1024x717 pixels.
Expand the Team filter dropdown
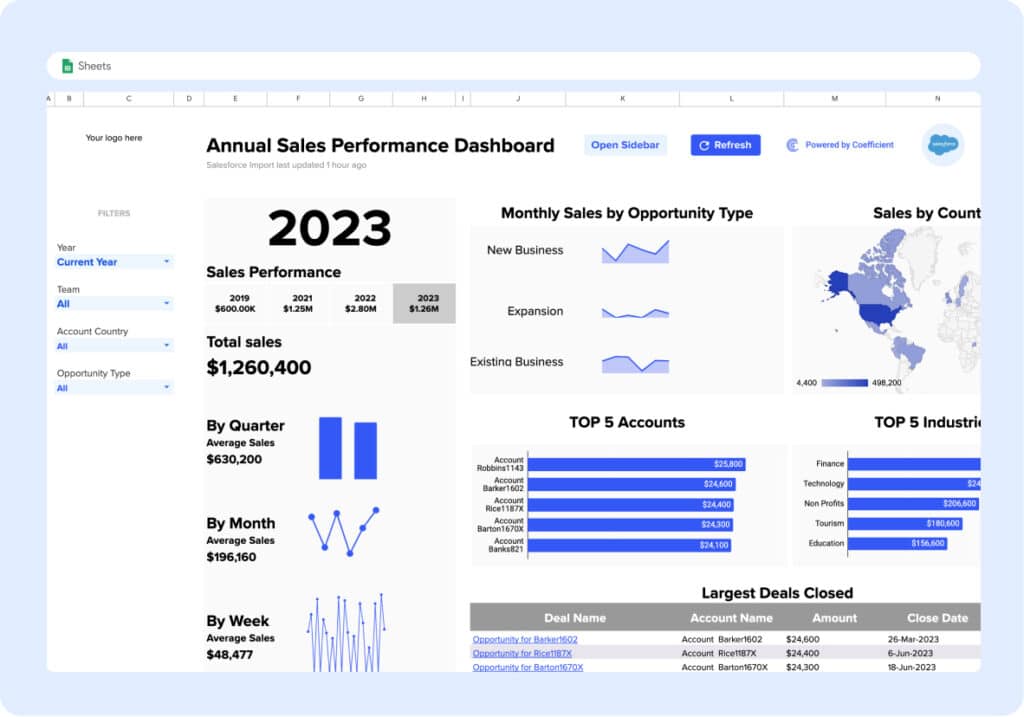point(114,304)
